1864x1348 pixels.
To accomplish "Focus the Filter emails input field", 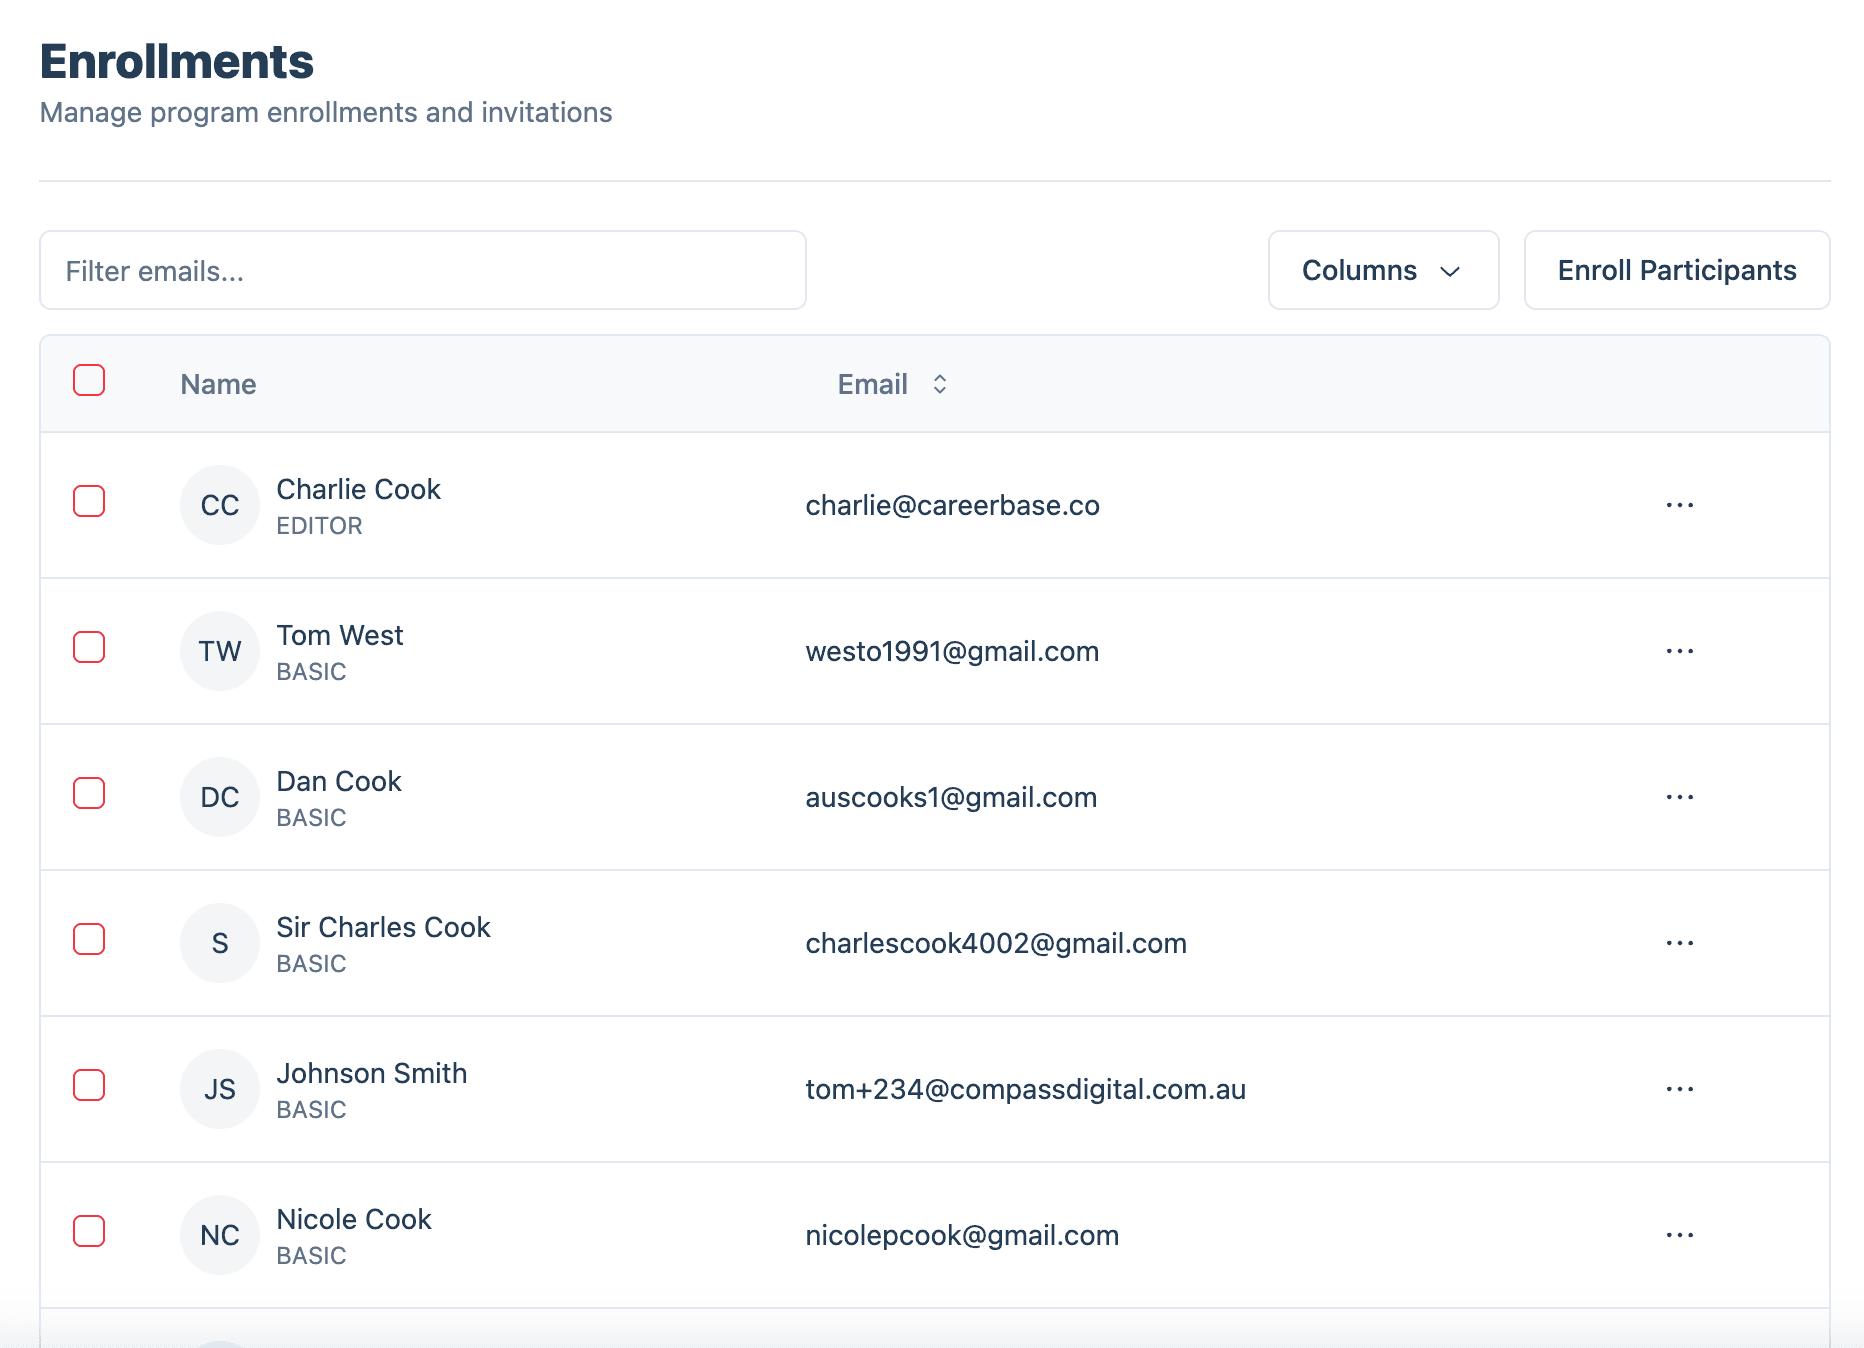I will click(422, 270).
